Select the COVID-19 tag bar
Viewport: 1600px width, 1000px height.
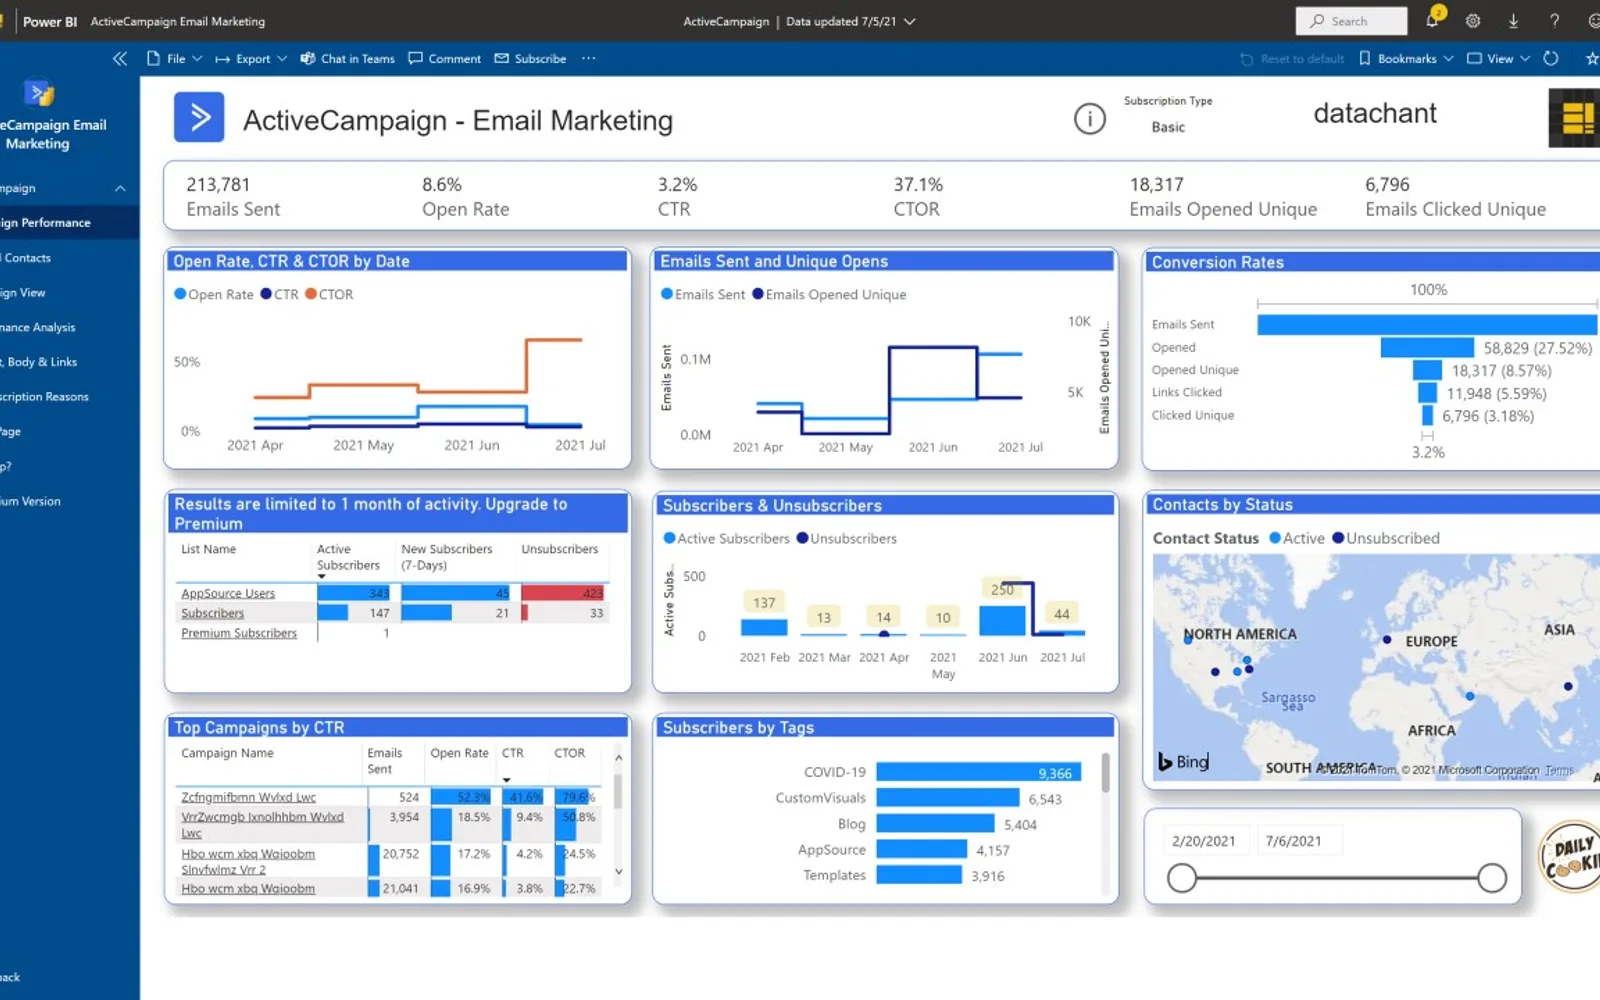pyautogui.click(x=978, y=772)
